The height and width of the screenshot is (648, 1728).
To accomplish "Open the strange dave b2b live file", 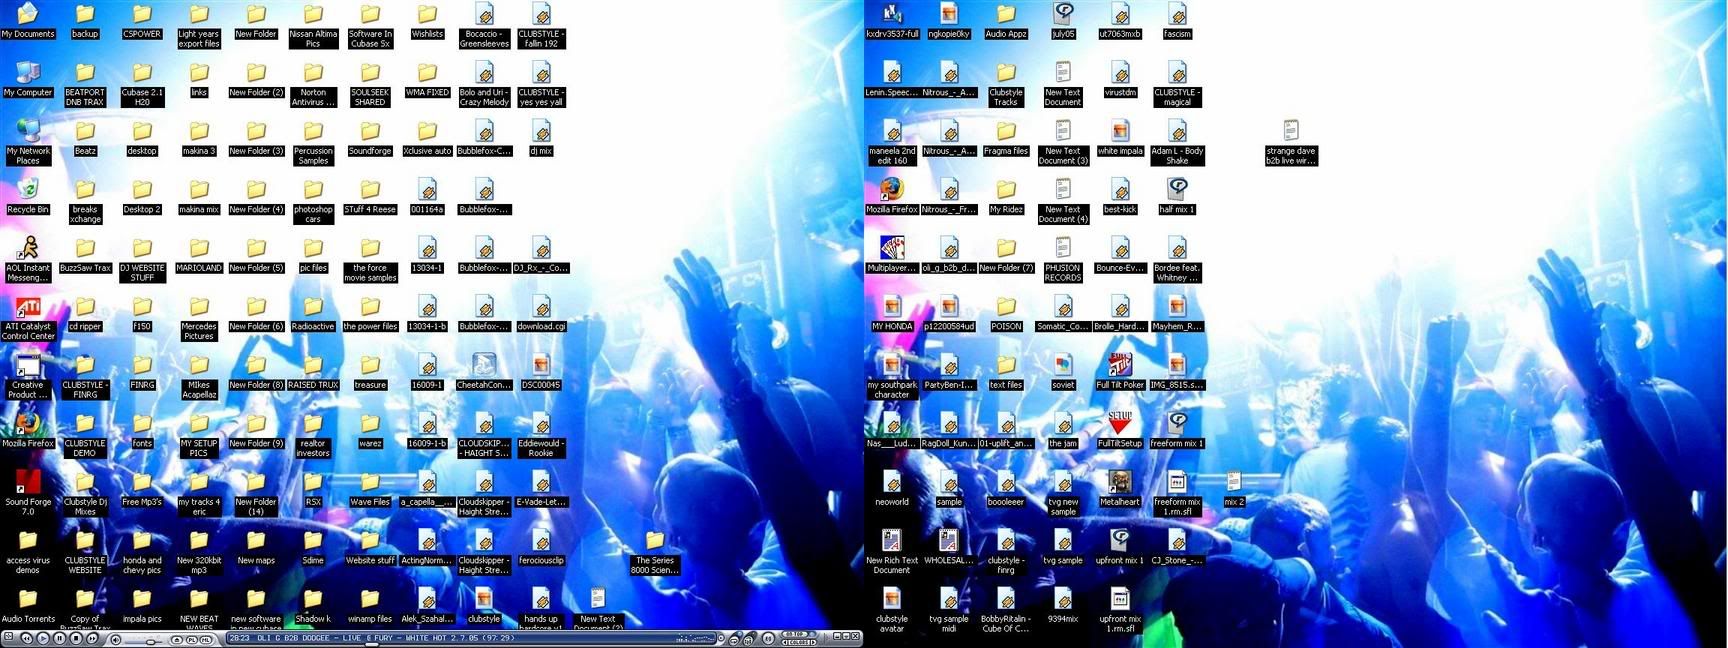I will [1291, 142].
